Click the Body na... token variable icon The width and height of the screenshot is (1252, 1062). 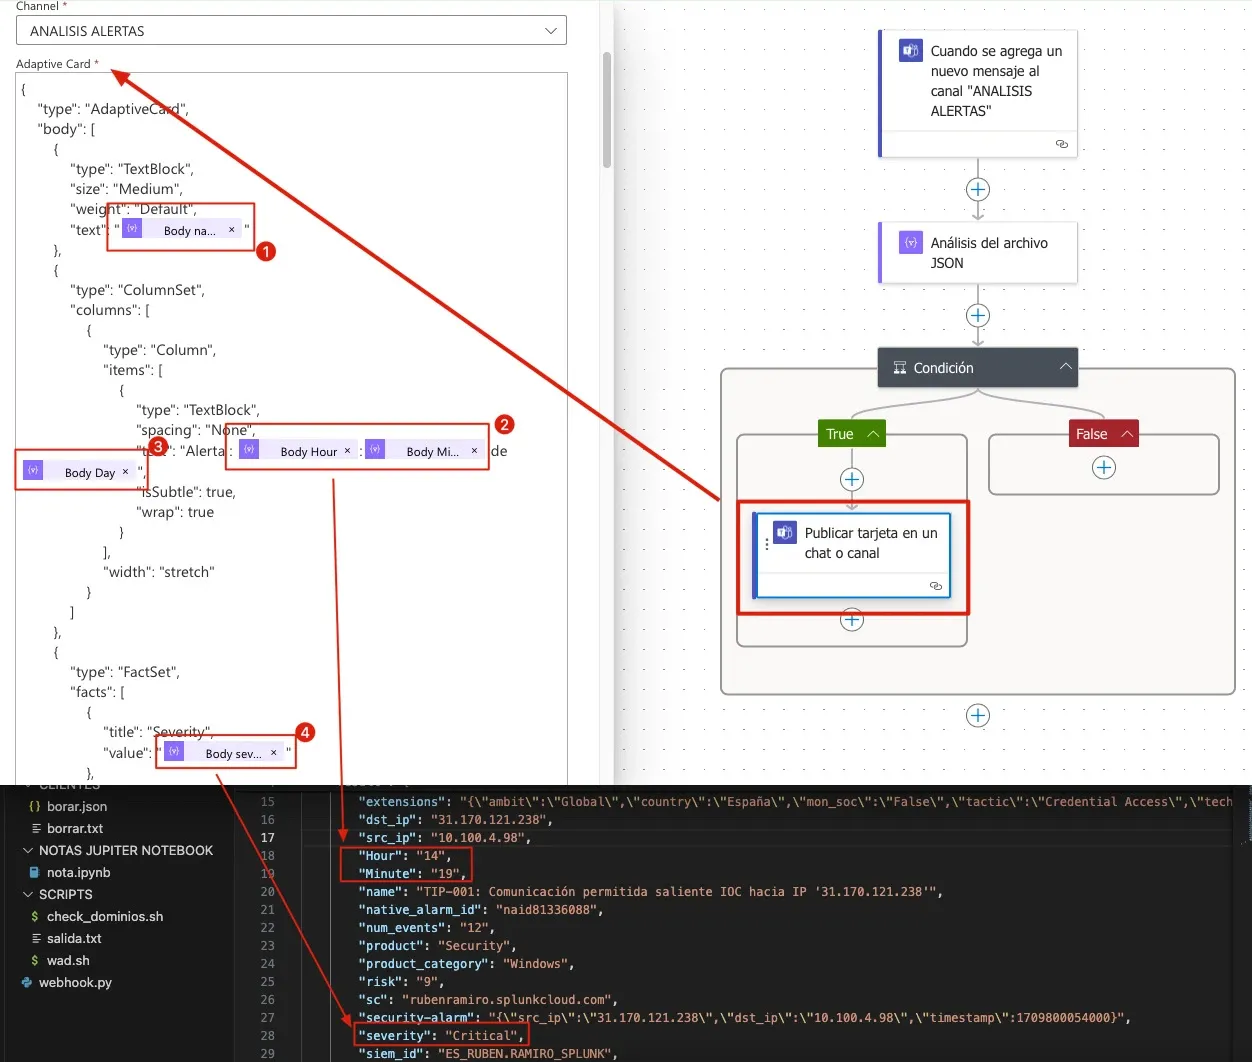point(132,229)
